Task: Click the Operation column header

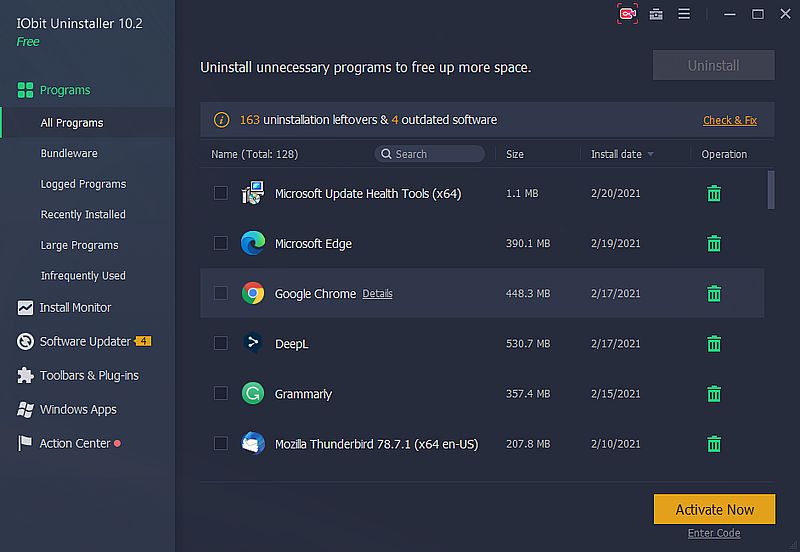Action: coord(724,154)
